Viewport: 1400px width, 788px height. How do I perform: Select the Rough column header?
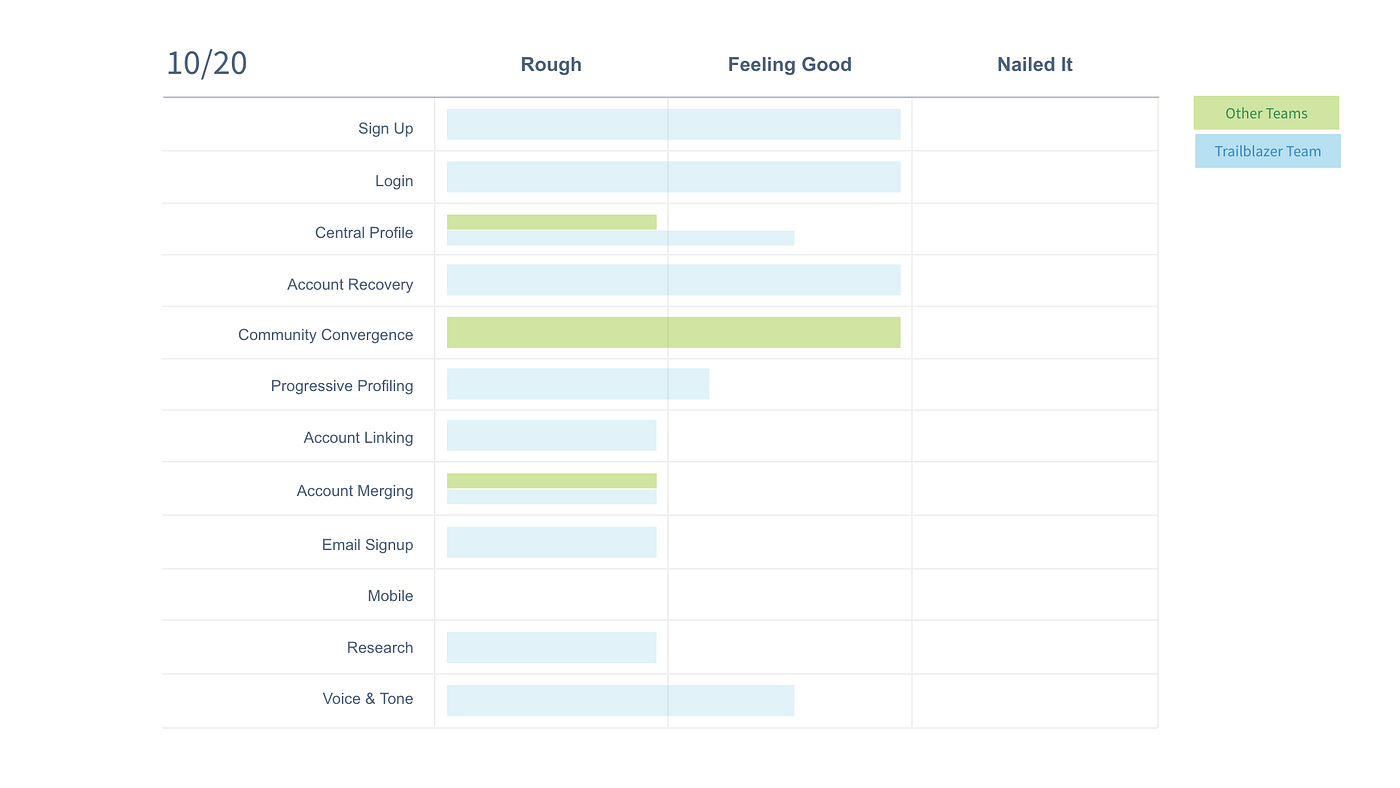click(551, 65)
